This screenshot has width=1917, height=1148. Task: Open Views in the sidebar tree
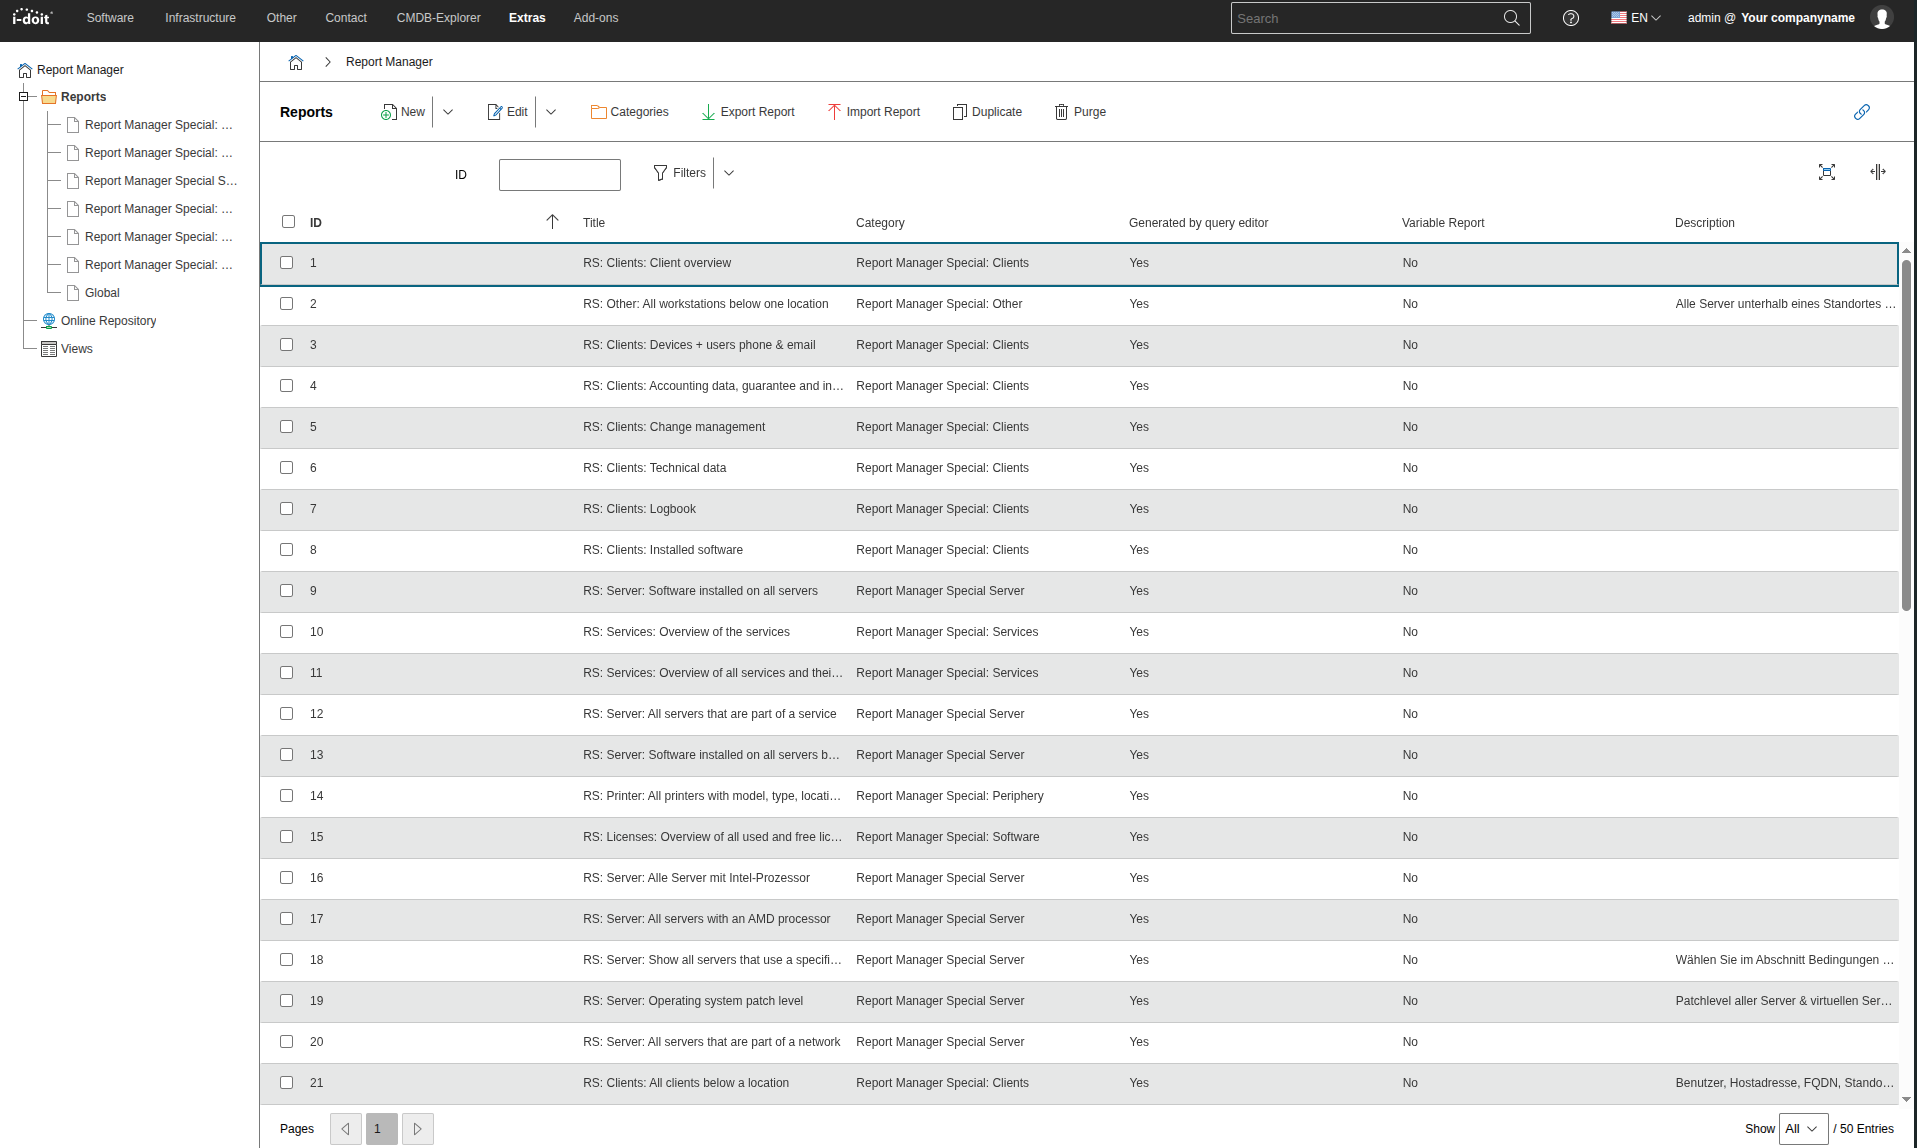pos(76,349)
